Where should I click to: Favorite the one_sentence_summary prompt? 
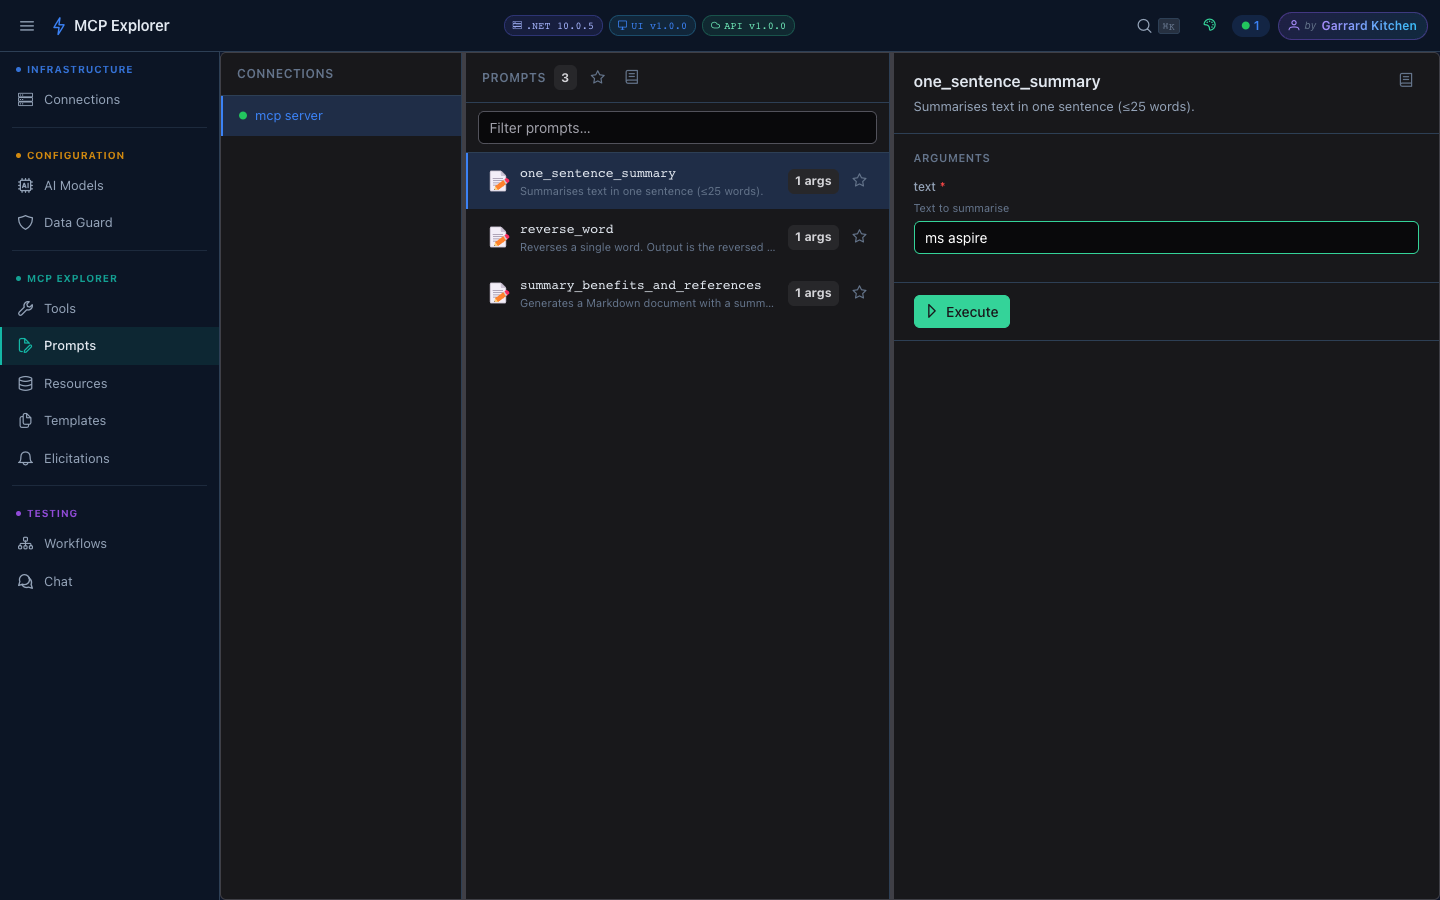point(859,181)
